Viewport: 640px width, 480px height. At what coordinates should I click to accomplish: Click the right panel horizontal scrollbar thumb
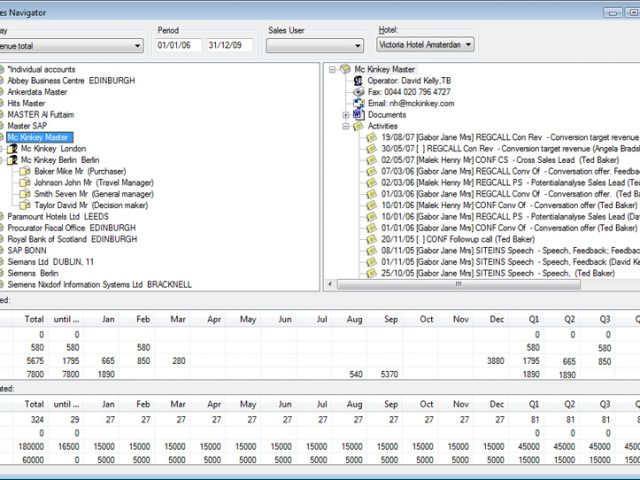[459, 284]
